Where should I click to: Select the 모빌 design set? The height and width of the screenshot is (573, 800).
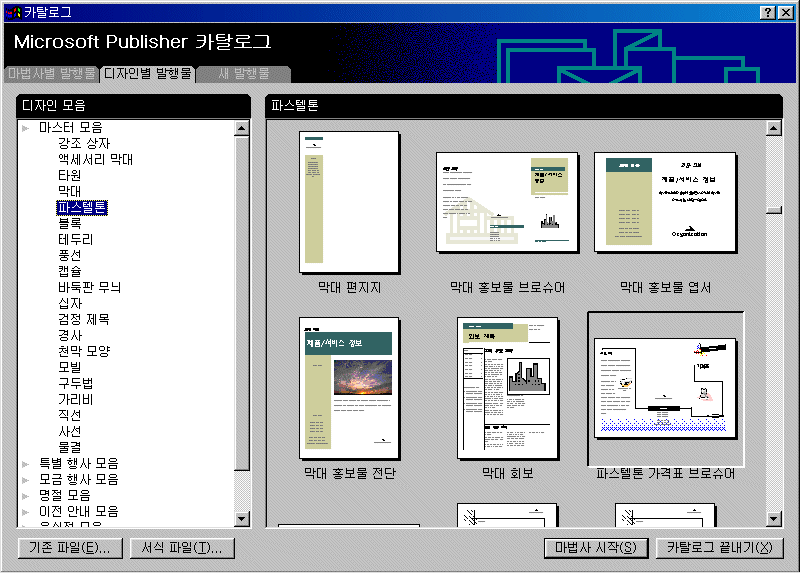coord(69,367)
